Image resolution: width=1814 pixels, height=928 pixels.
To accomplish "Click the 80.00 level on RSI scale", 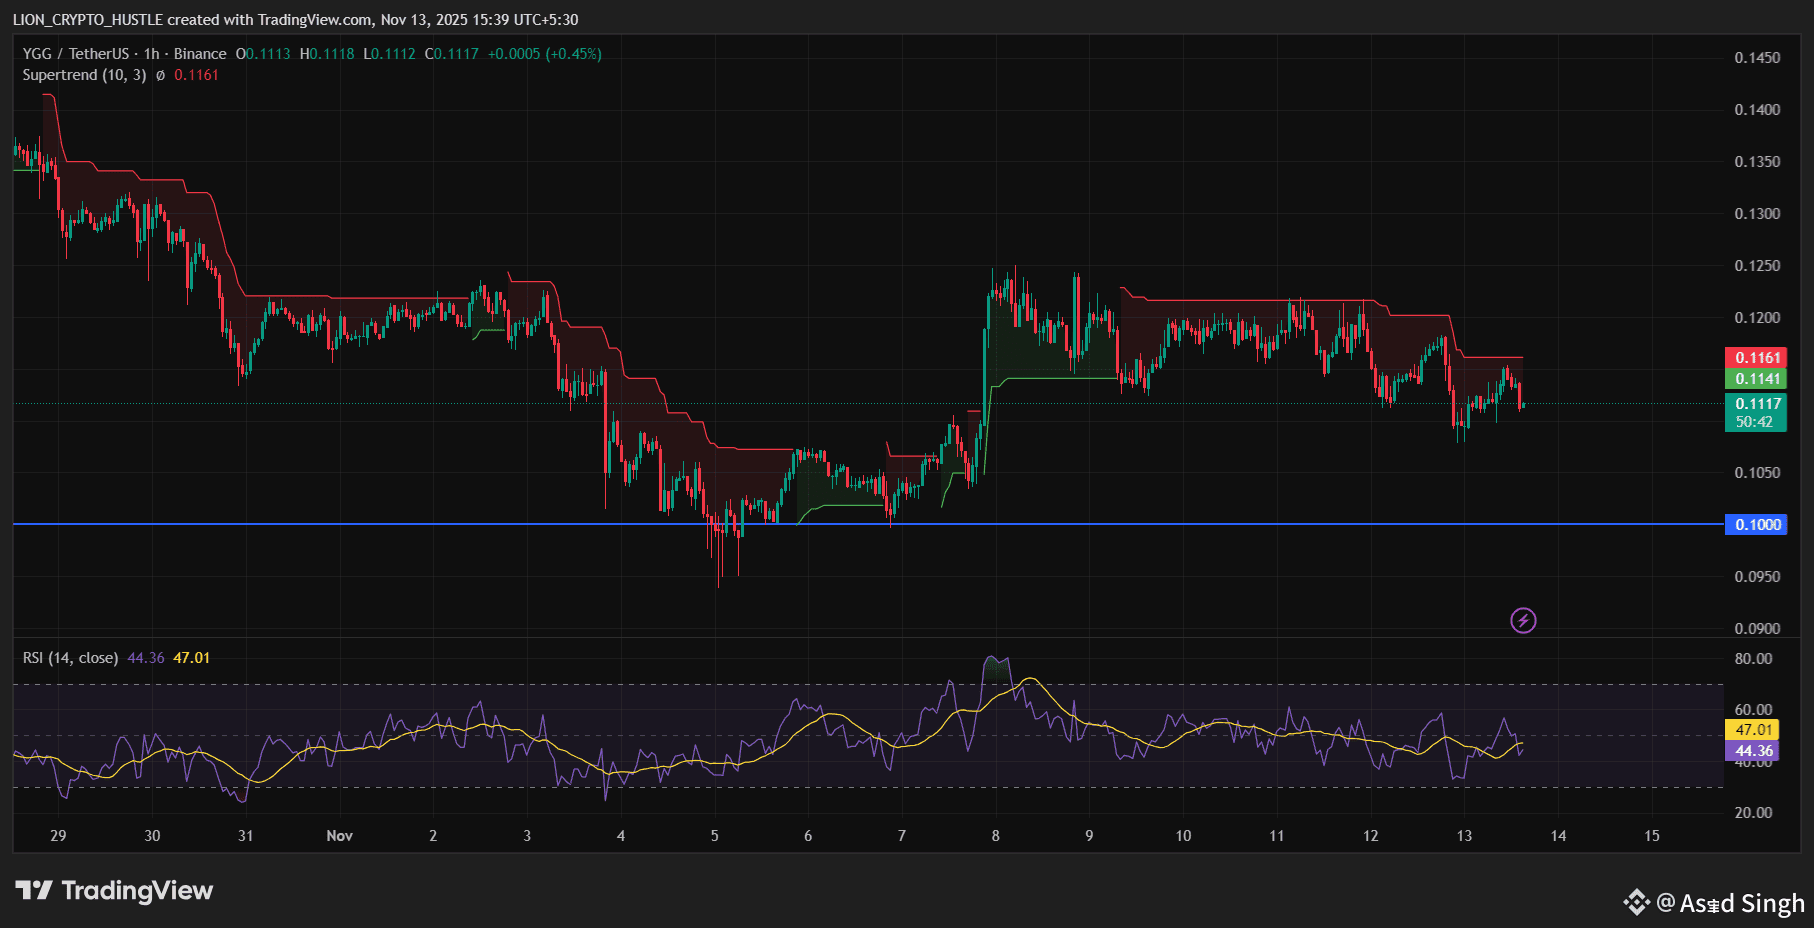I will click(1753, 659).
